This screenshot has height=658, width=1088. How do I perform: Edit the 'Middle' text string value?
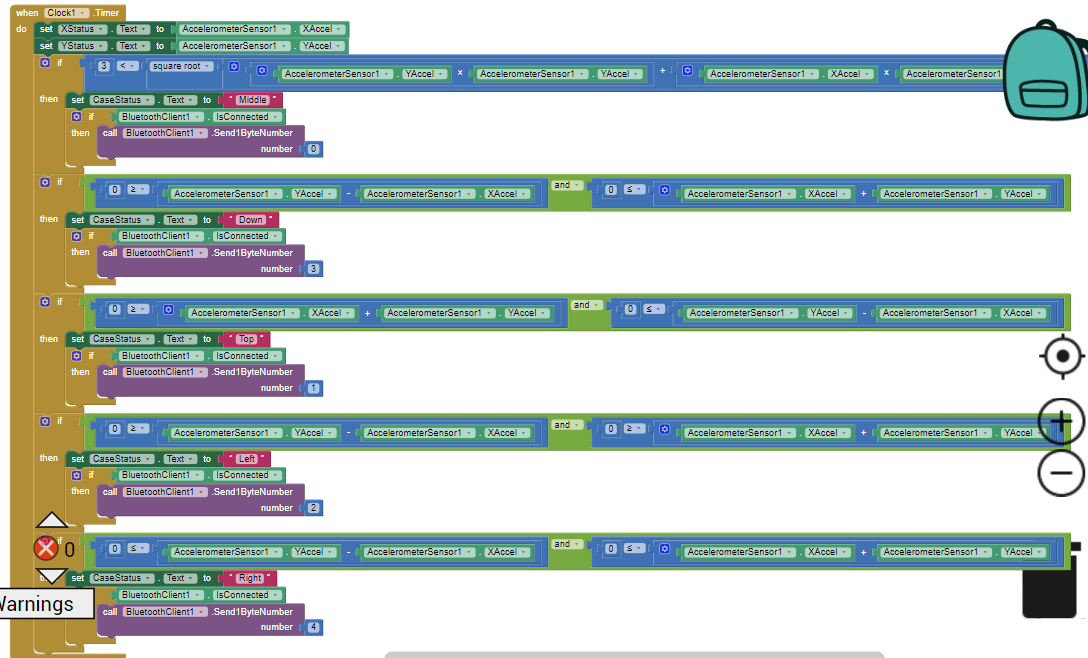252,100
